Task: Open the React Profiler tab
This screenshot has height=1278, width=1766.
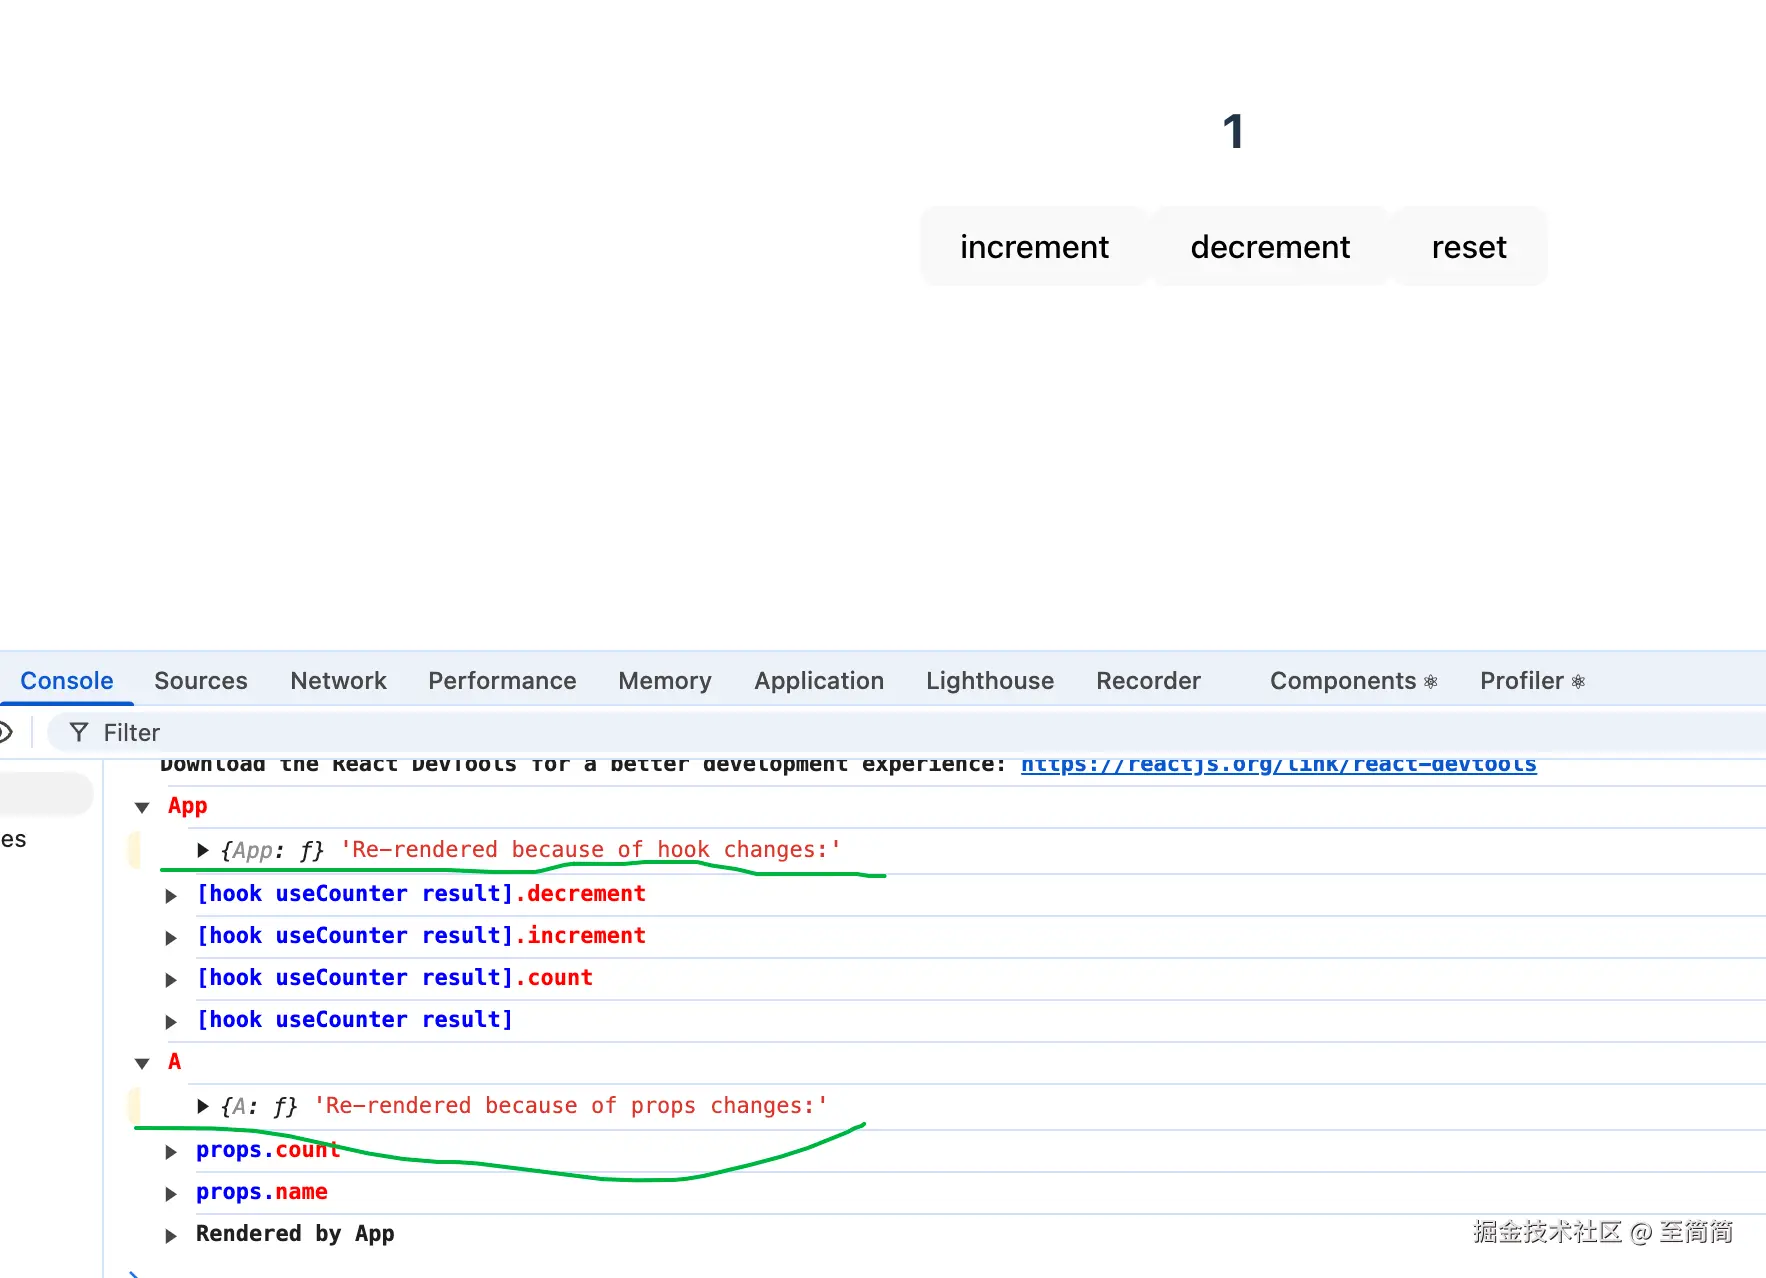Action: (x=1532, y=681)
